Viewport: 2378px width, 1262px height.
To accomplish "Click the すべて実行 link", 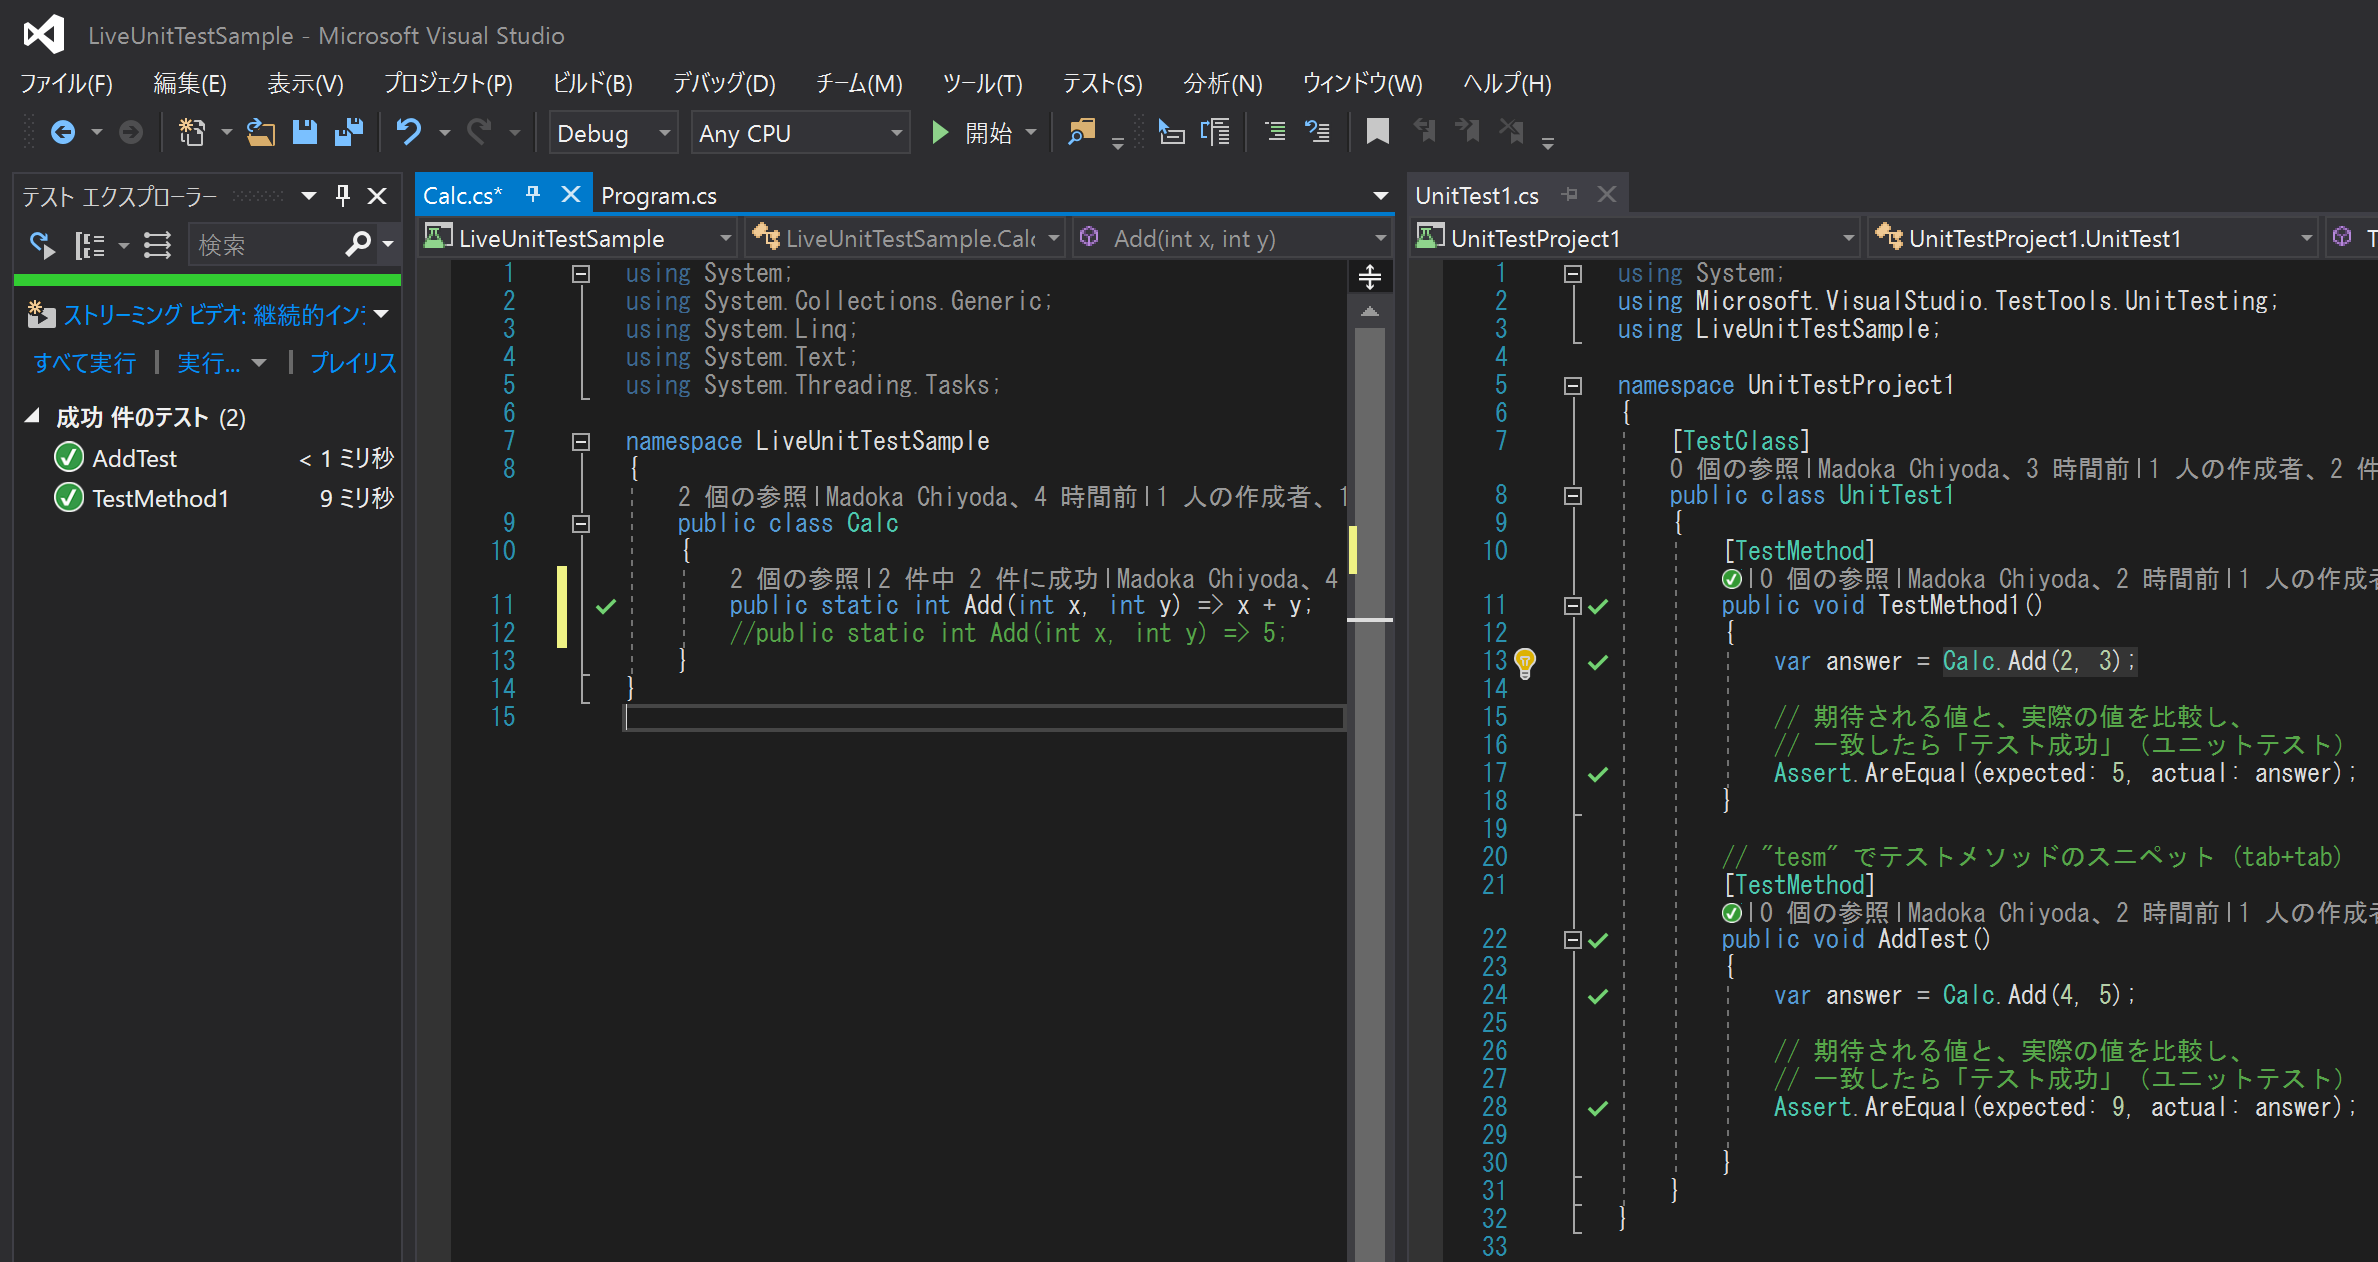I will [x=84, y=362].
